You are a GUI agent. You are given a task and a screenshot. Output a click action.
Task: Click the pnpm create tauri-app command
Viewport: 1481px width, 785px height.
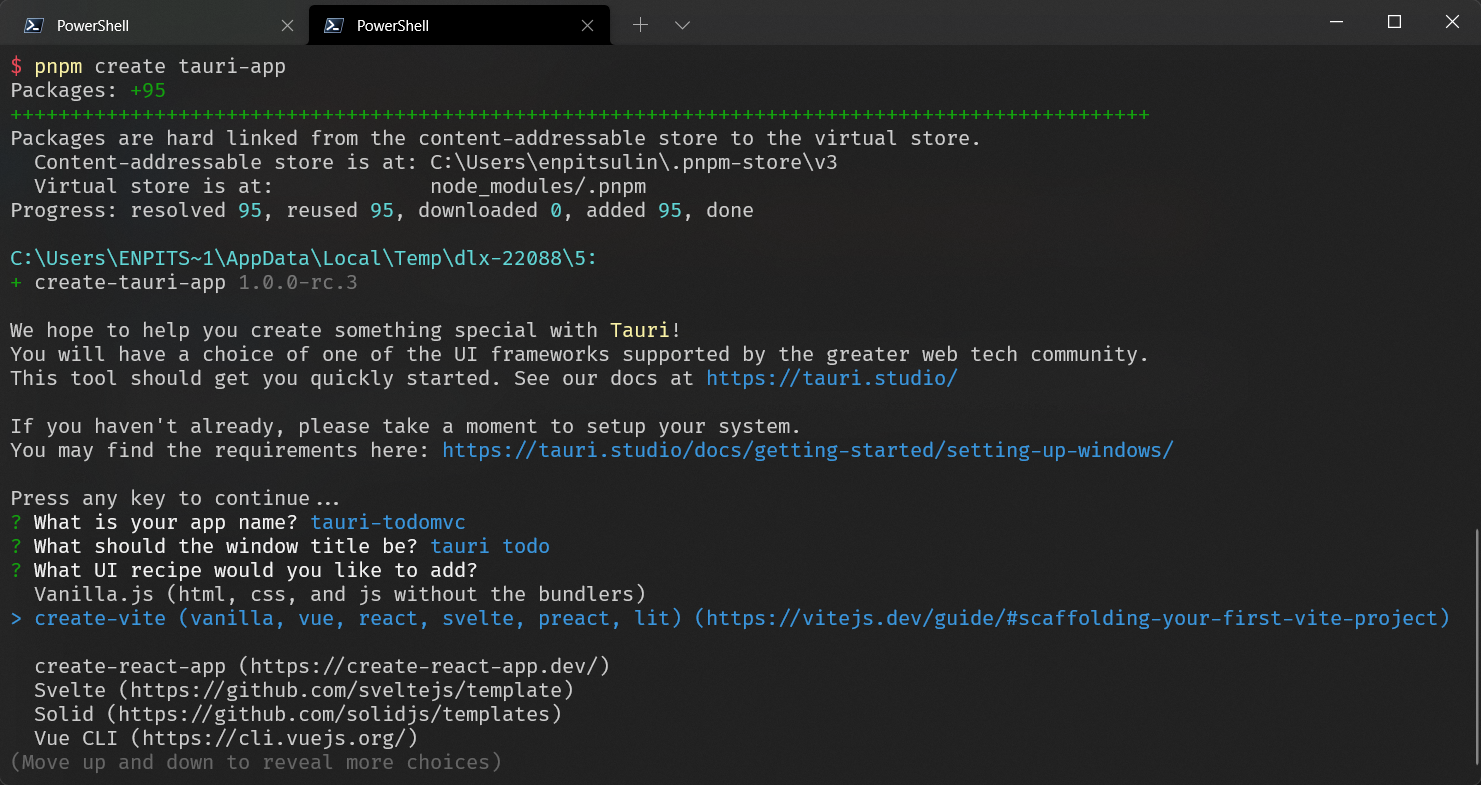pyautogui.click(x=160, y=66)
